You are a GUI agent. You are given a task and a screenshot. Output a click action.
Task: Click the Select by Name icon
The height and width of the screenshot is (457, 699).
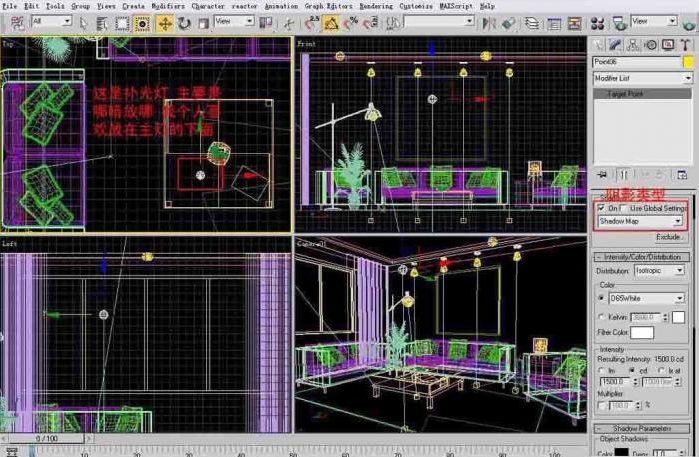pos(102,23)
